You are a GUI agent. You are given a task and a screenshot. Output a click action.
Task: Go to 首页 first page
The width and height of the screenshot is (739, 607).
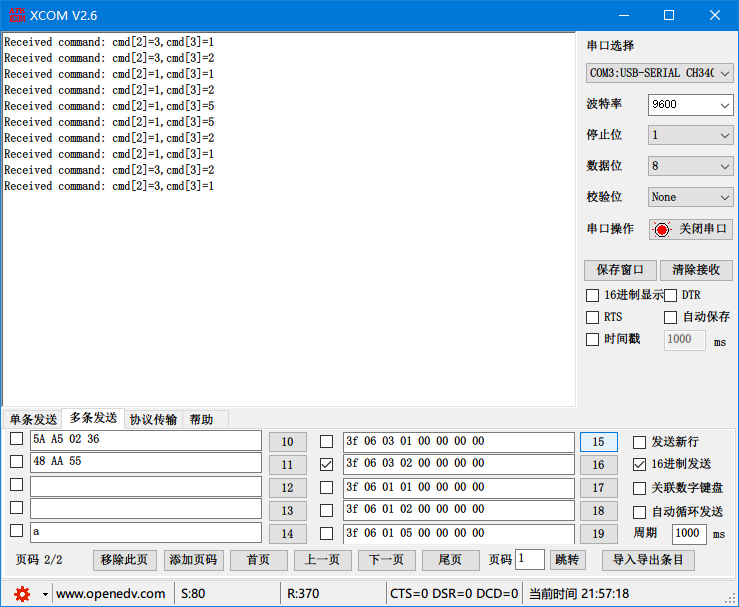coord(258,560)
